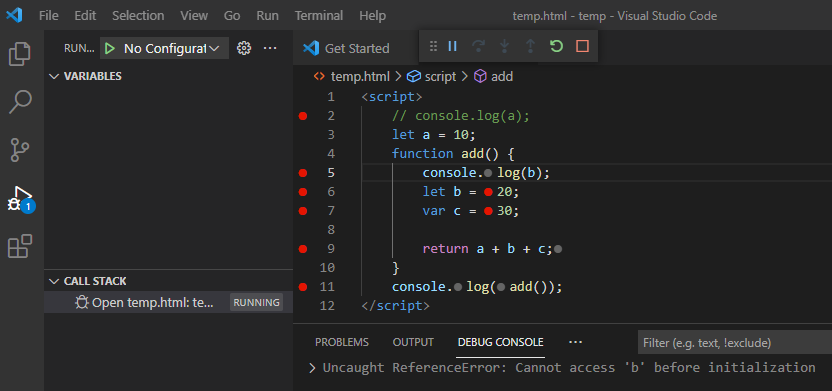This screenshot has width=832, height=391.
Task: Place cursor on the let a = 10 line
Action: 434,135
